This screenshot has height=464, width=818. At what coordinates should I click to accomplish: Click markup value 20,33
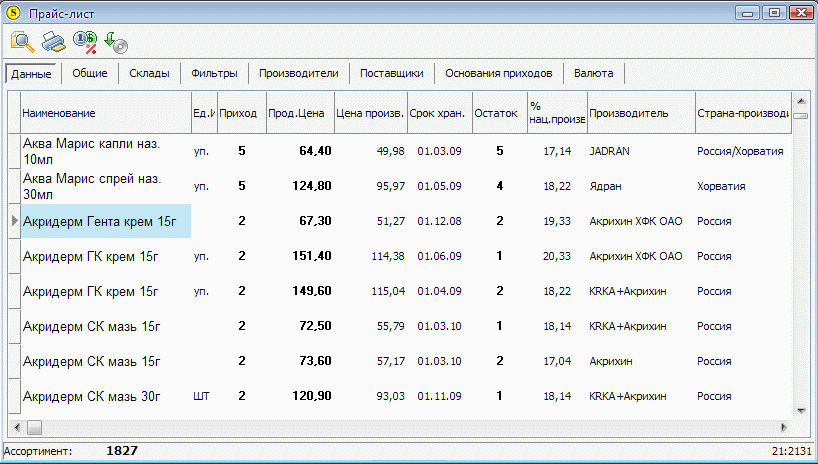tap(557, 256)
